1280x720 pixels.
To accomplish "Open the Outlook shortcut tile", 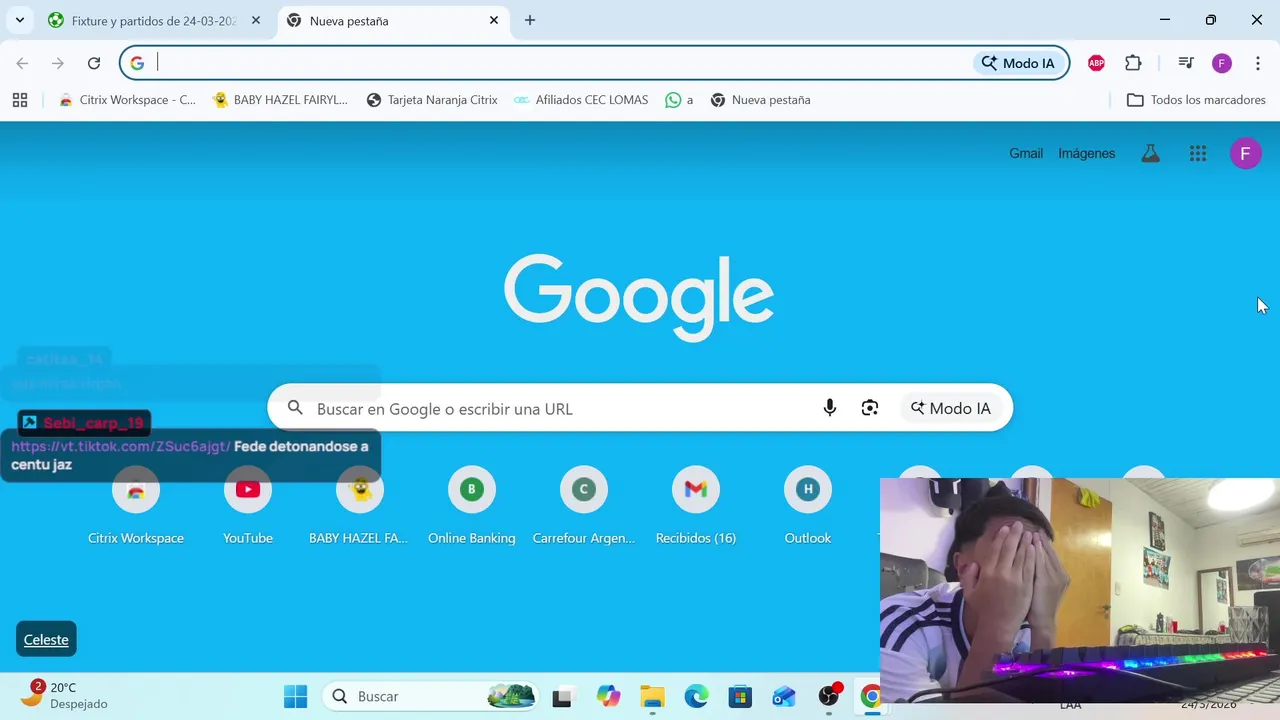I will click(x=808, y=506).
